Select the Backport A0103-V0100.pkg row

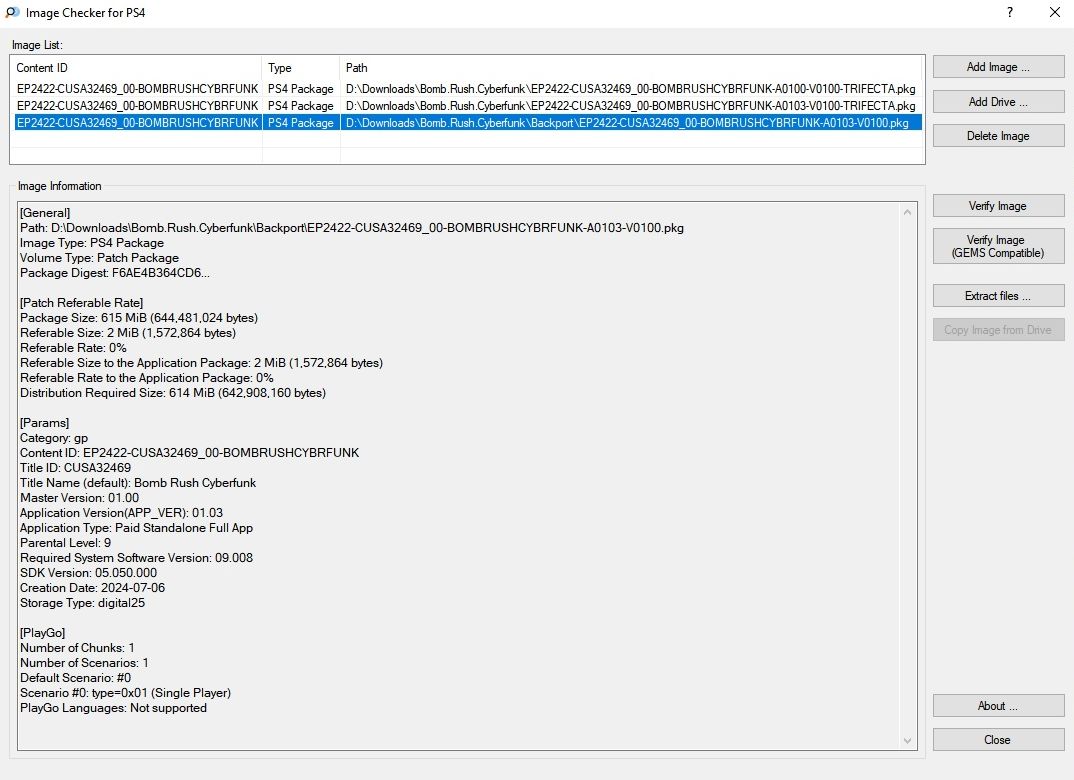coord(468,123)
